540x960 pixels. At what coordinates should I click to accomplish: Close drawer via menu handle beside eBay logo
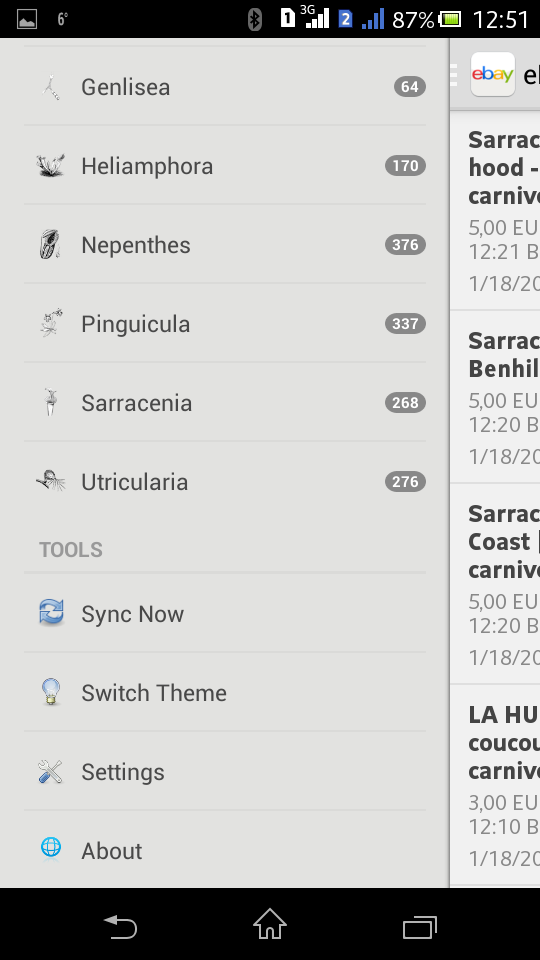tap(454, 74)
